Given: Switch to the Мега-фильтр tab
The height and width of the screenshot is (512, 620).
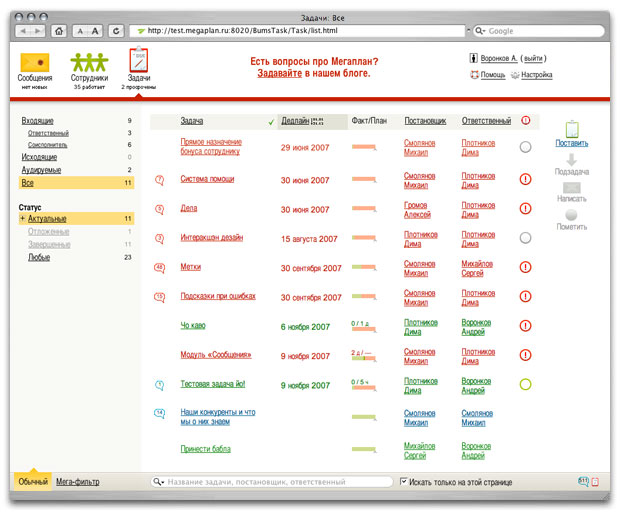Looking at the screenshot, I should coord(77,482).
